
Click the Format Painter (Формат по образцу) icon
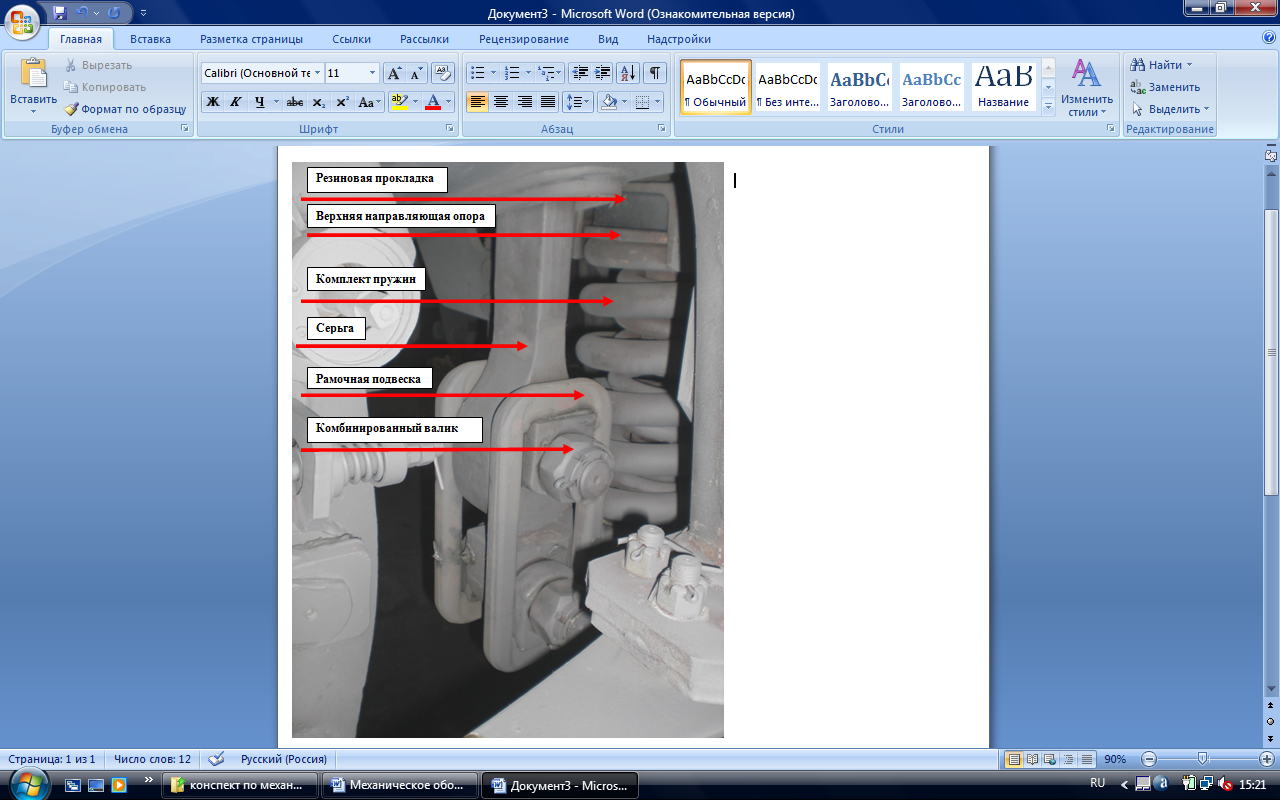72,109
